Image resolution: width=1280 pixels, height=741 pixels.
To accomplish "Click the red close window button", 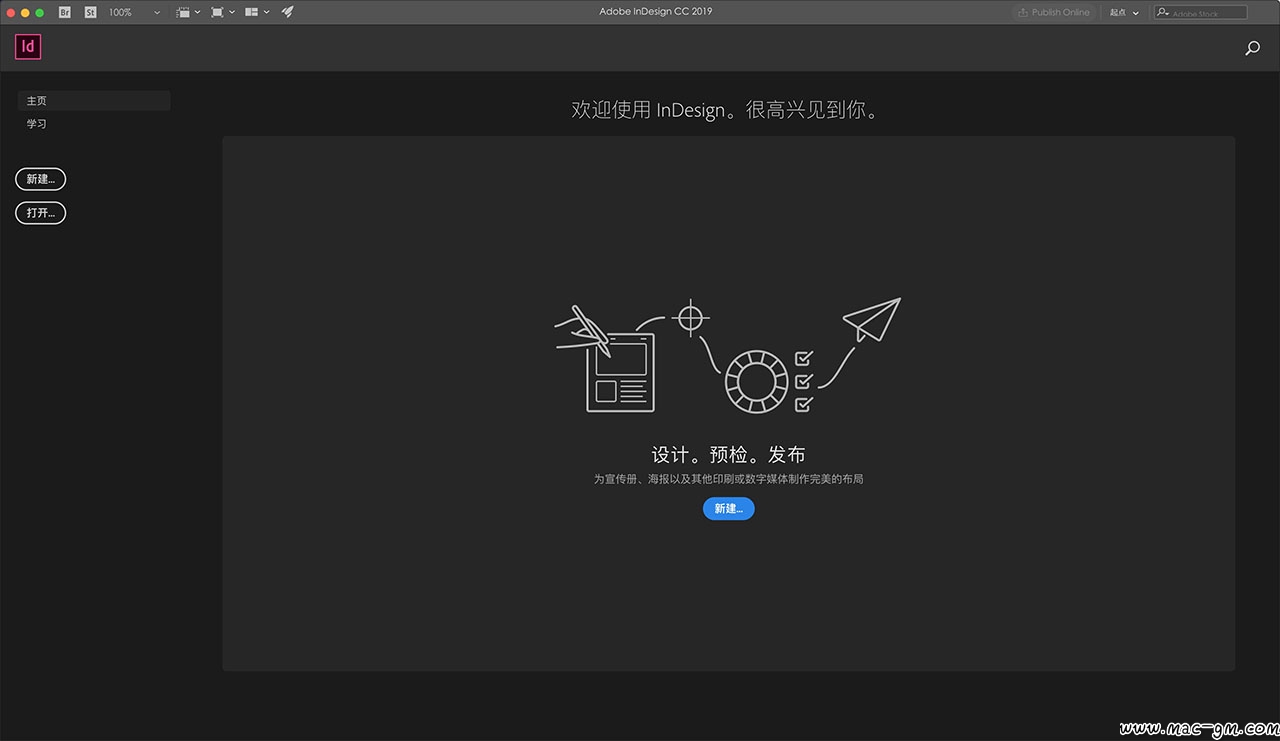I will (x=11, y=12).
